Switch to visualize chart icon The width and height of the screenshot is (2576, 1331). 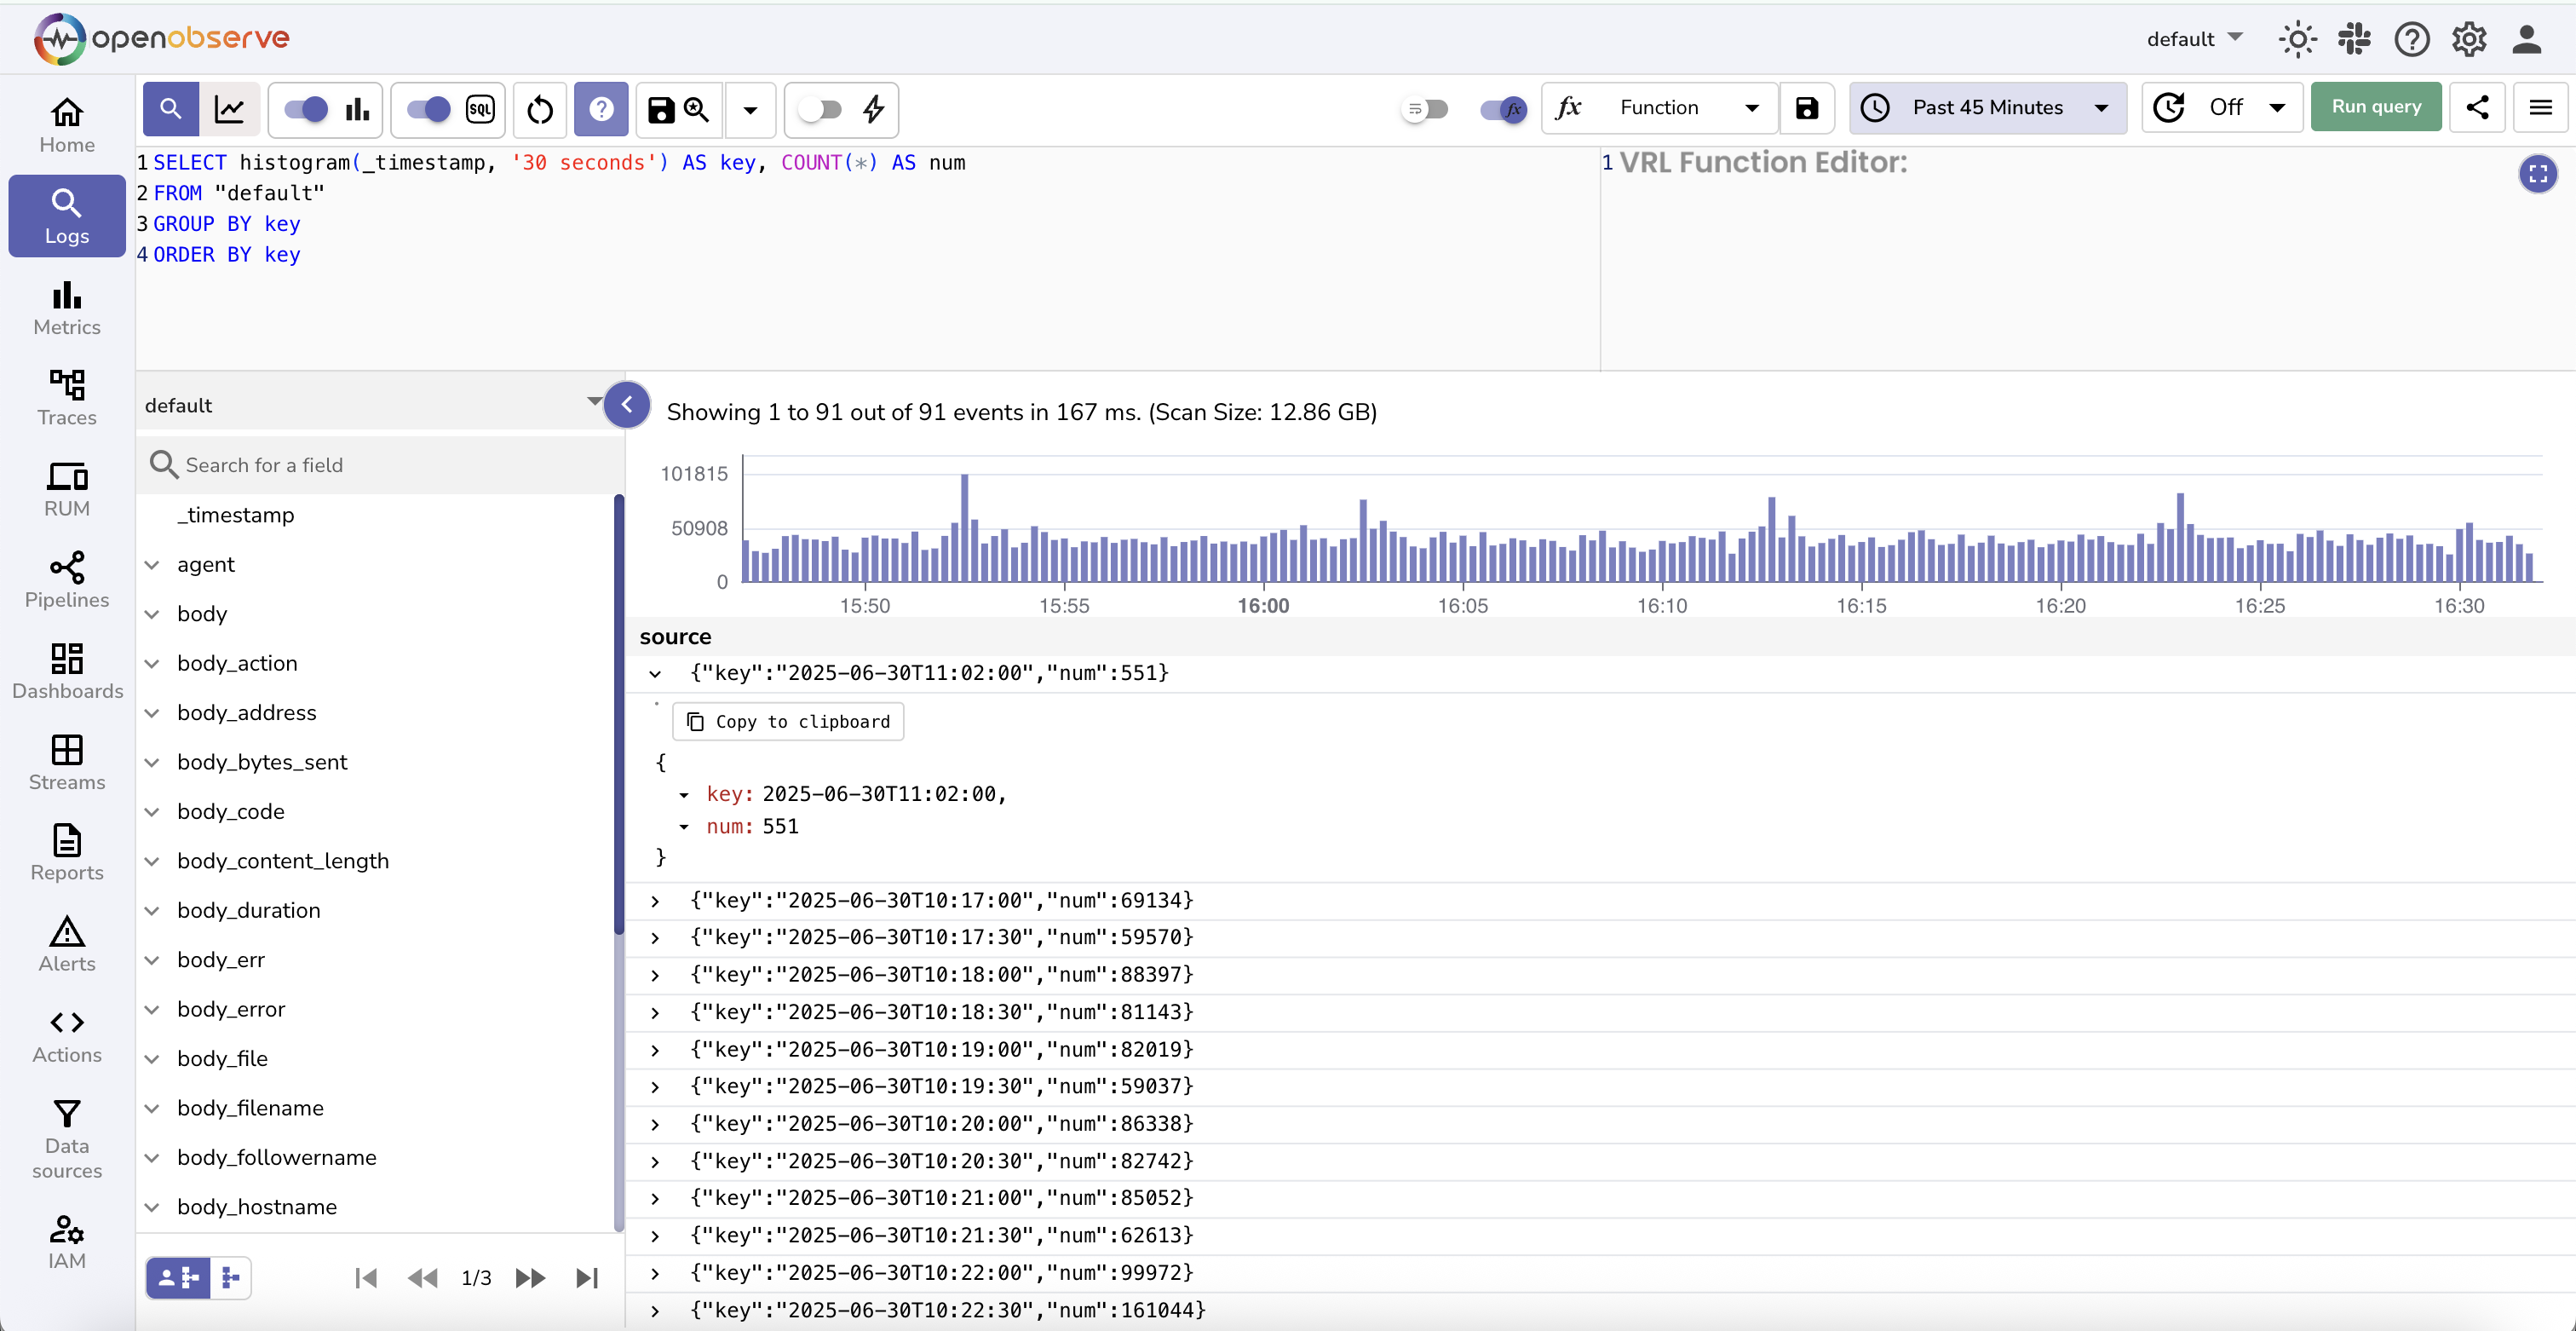tap(230, 109)
